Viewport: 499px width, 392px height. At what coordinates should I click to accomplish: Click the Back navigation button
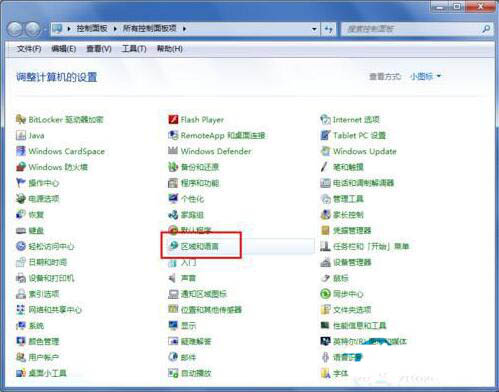pyautogui.click(x=15, y=29)
